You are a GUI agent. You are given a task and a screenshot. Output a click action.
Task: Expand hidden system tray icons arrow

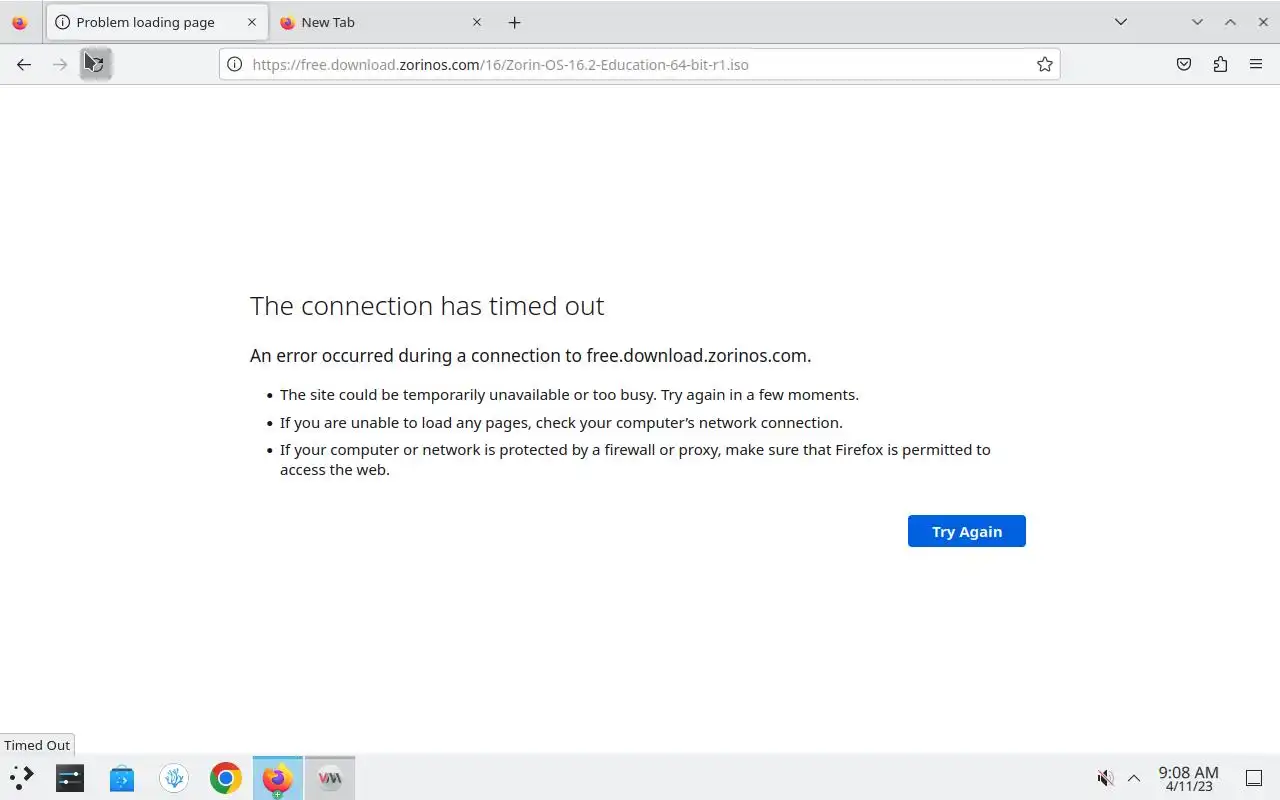[x=1134, y=778]
